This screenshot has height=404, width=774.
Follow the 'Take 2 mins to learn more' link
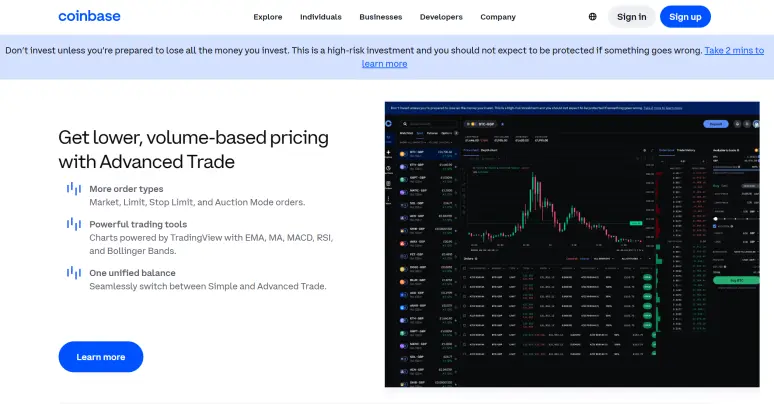point(734,50)
